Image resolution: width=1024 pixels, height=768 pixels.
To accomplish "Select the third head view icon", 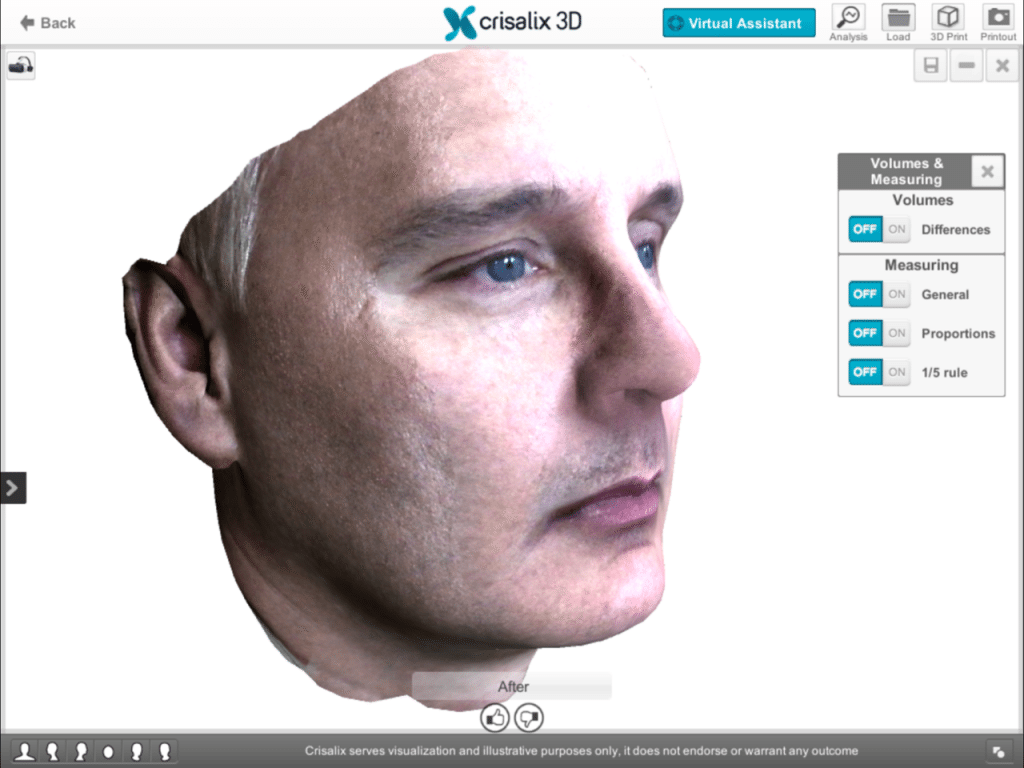I will (80, 752).
